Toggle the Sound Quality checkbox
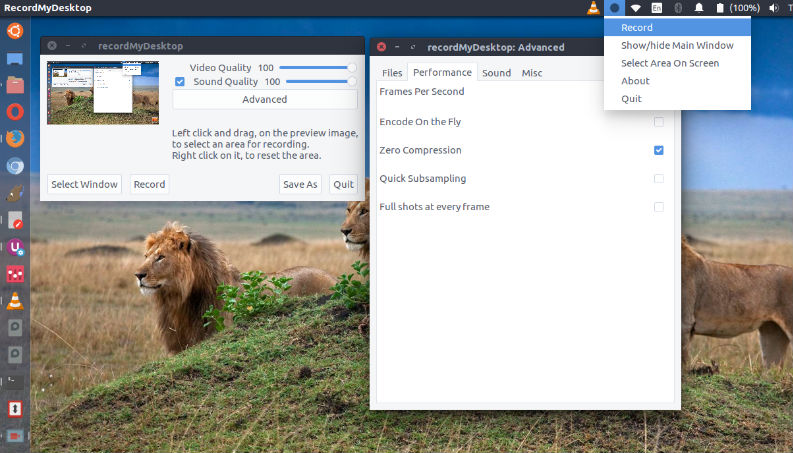793x453 pixels. 180,81
